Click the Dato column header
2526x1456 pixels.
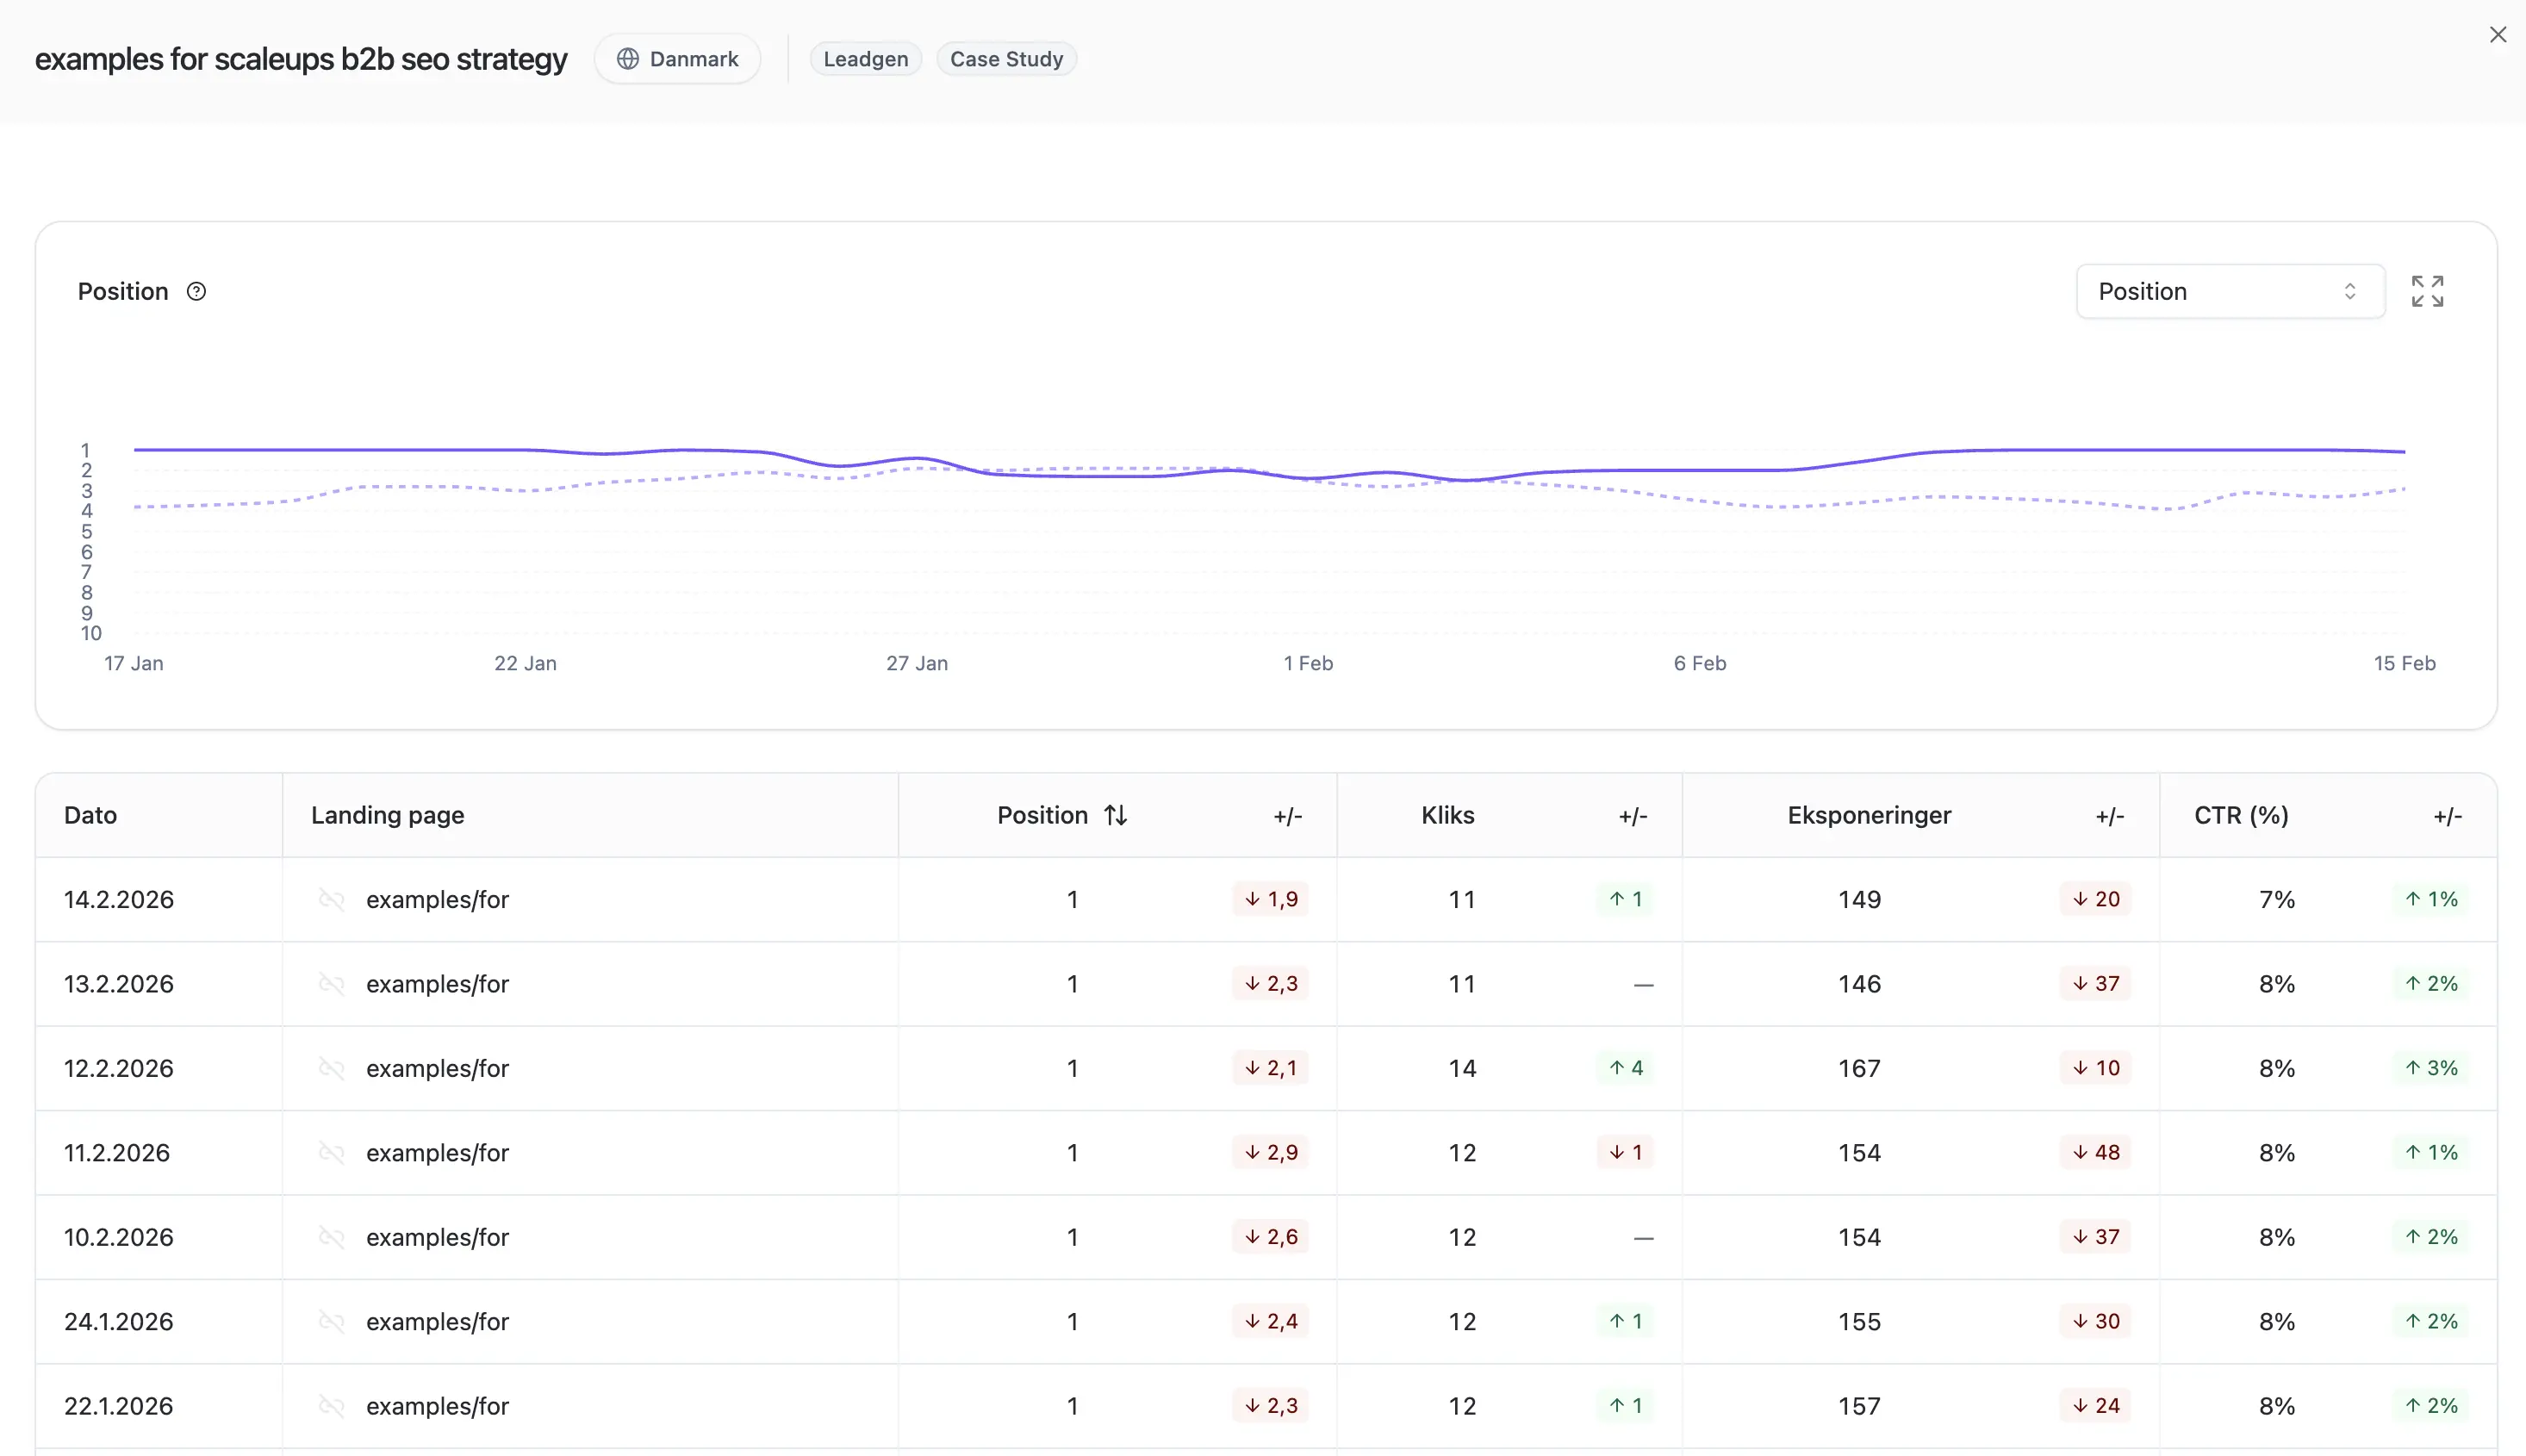pyautogui.click(x=89, y=815)
